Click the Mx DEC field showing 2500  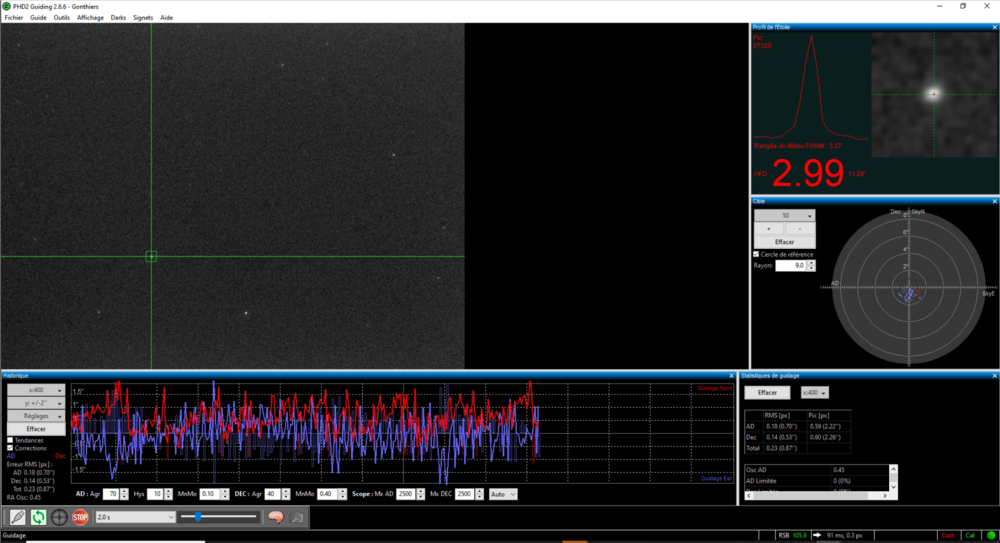pyautogui.click(x=464, y=495)
